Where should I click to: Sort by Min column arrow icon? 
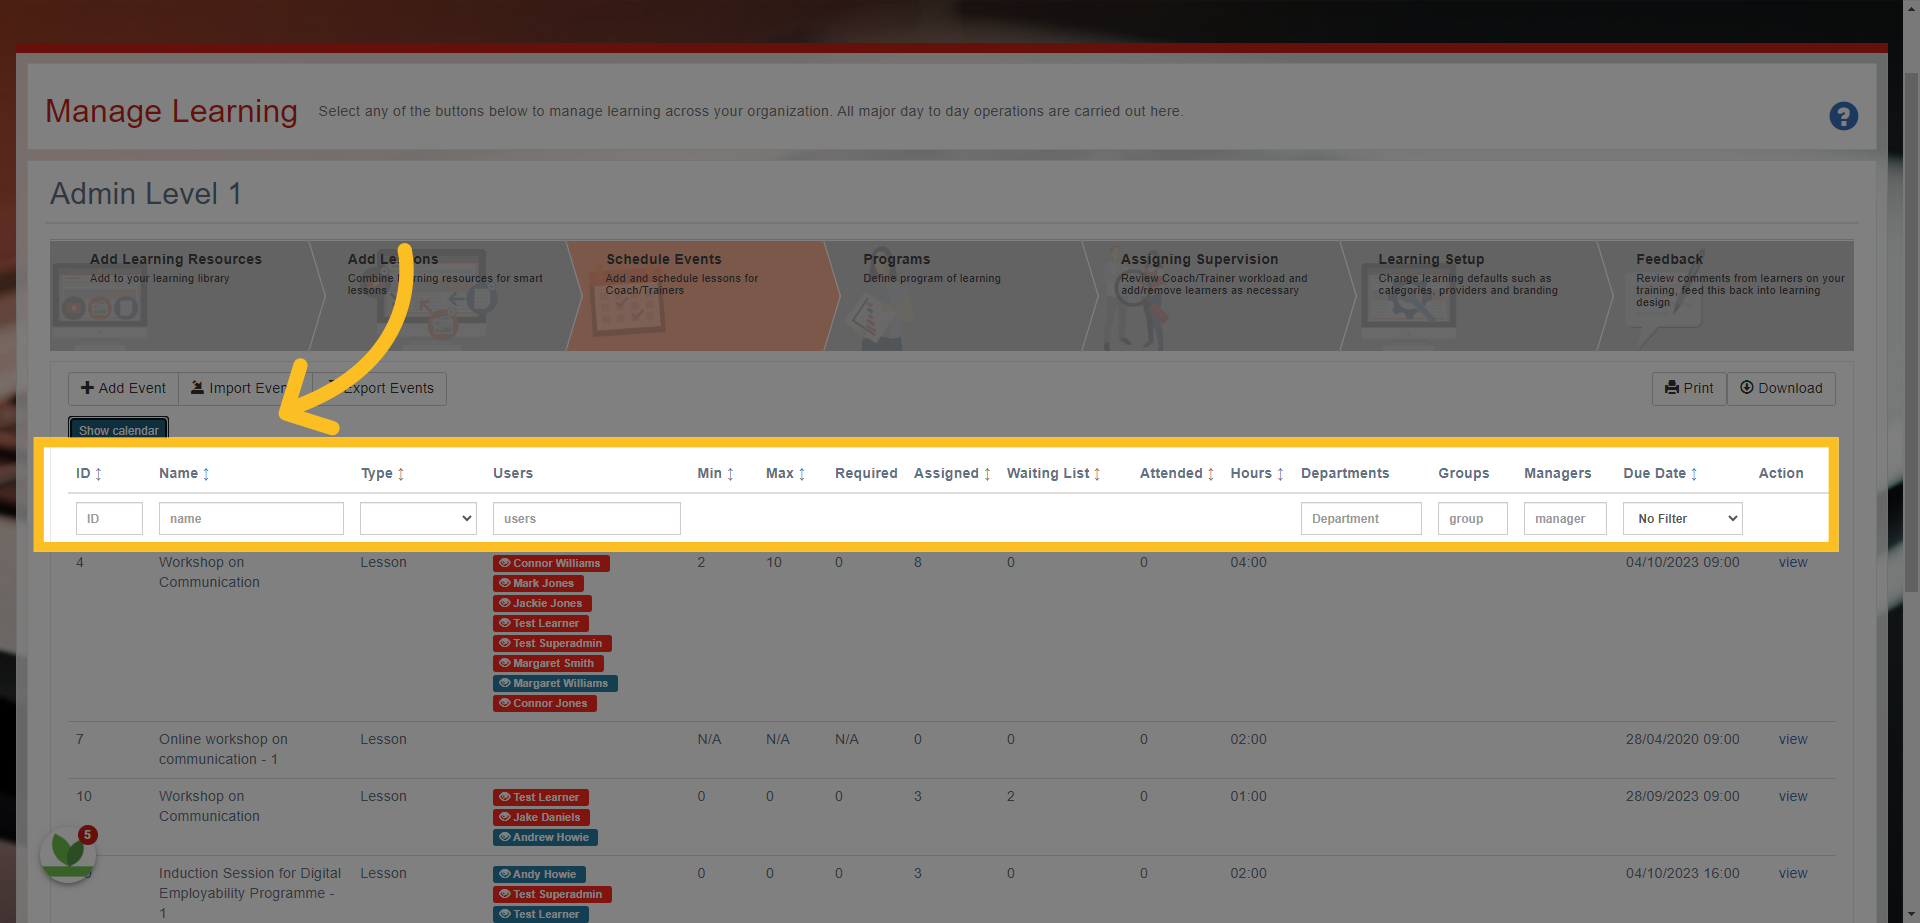tap(730, 474)
